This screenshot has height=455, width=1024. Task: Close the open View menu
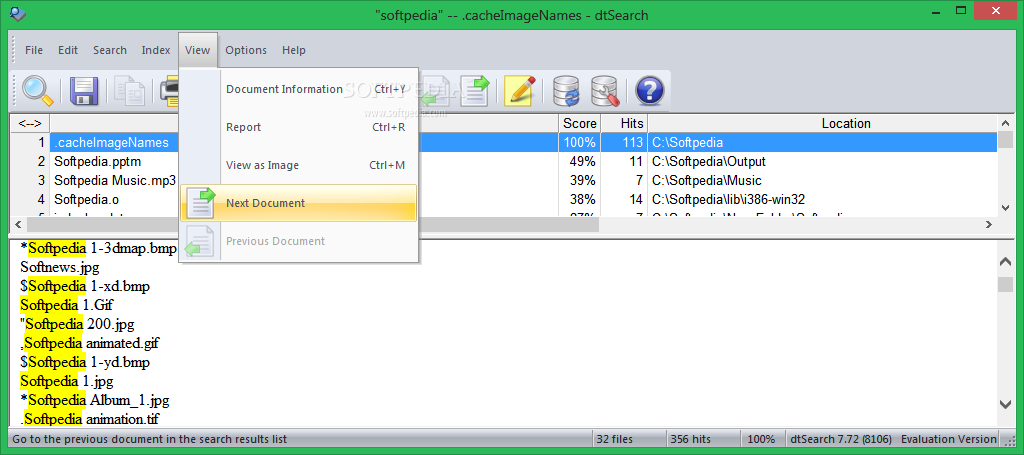(x=198, y=50)
